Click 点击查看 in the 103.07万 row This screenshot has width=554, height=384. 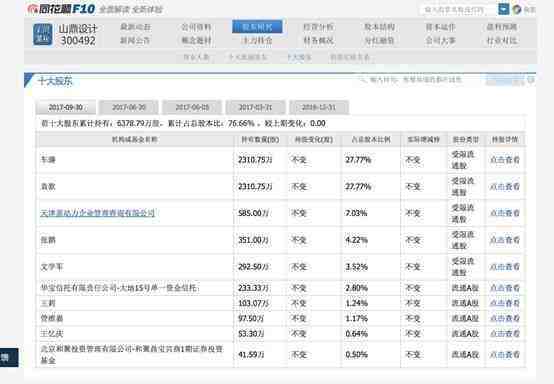[505, 303]
